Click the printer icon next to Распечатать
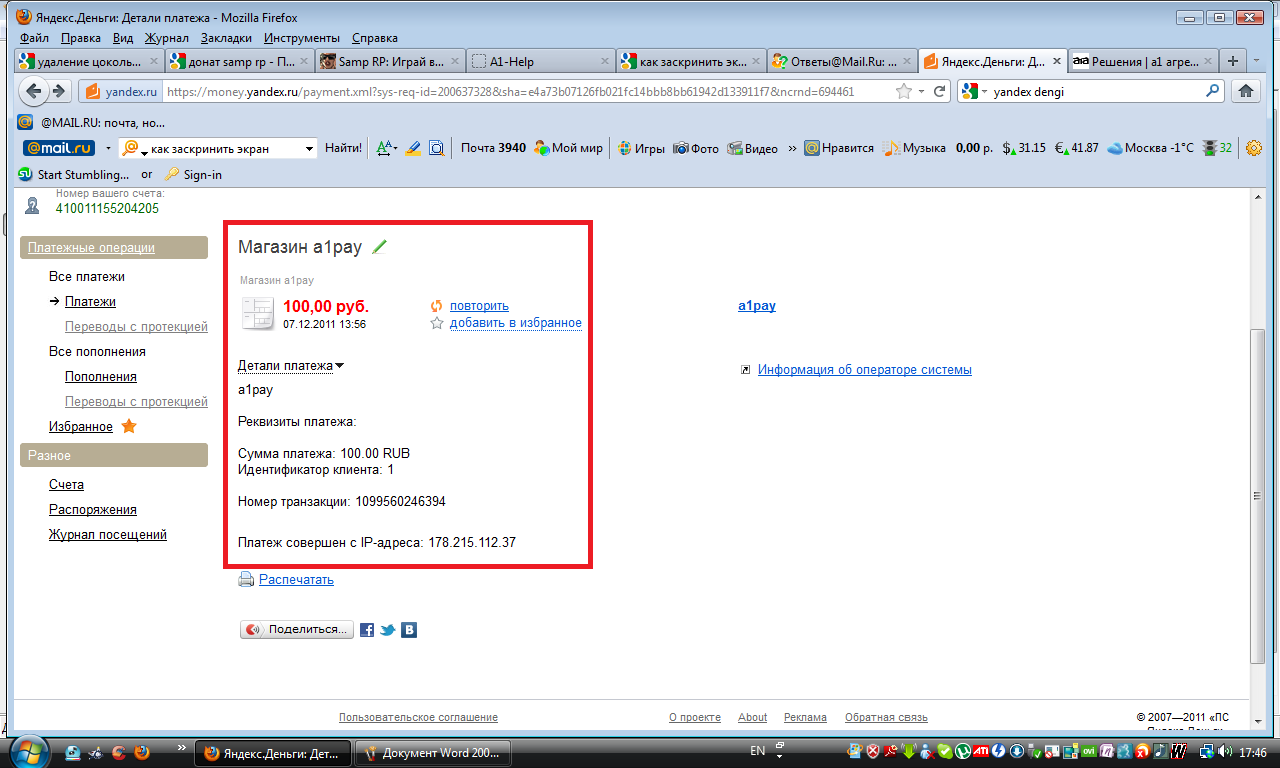 tap(246, 579)
